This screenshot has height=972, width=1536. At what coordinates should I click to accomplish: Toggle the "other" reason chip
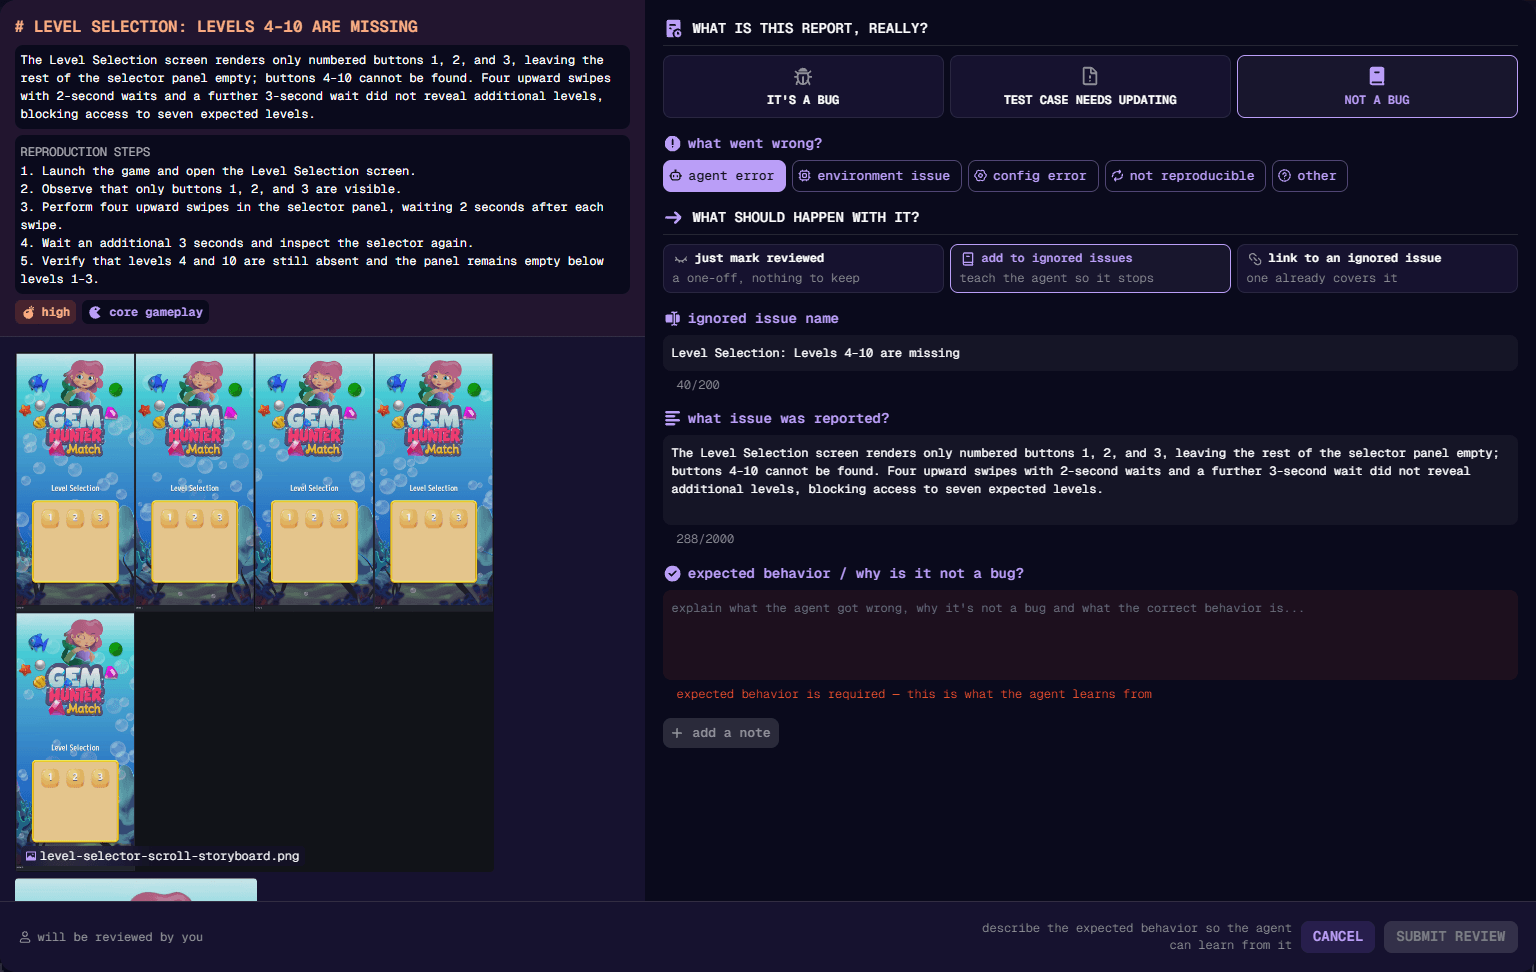pos(1310,176)
